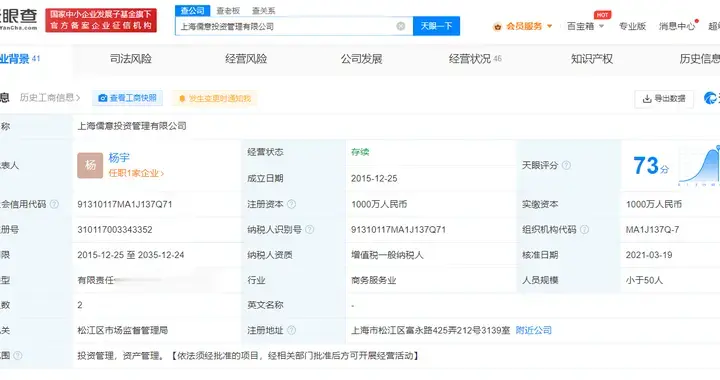Open 历史工商信息 expander link

tap(50, 98)
